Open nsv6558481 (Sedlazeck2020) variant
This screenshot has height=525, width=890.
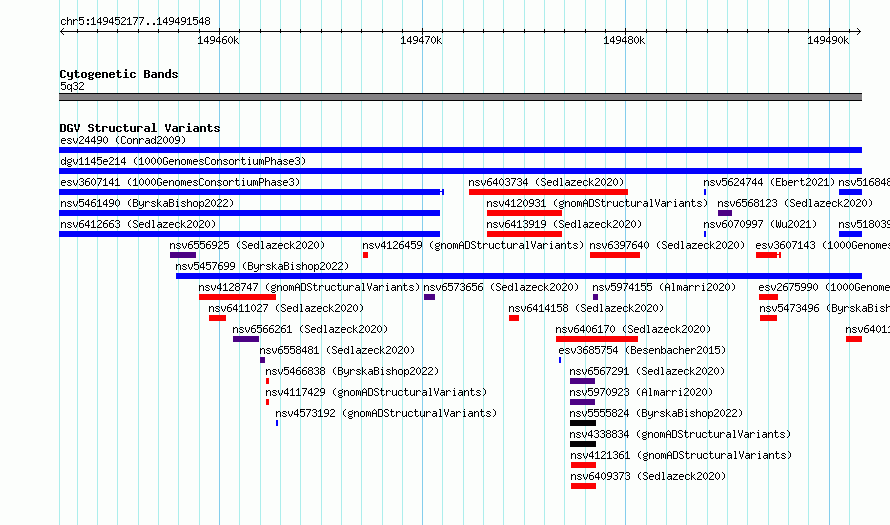[x=337, y=350]
